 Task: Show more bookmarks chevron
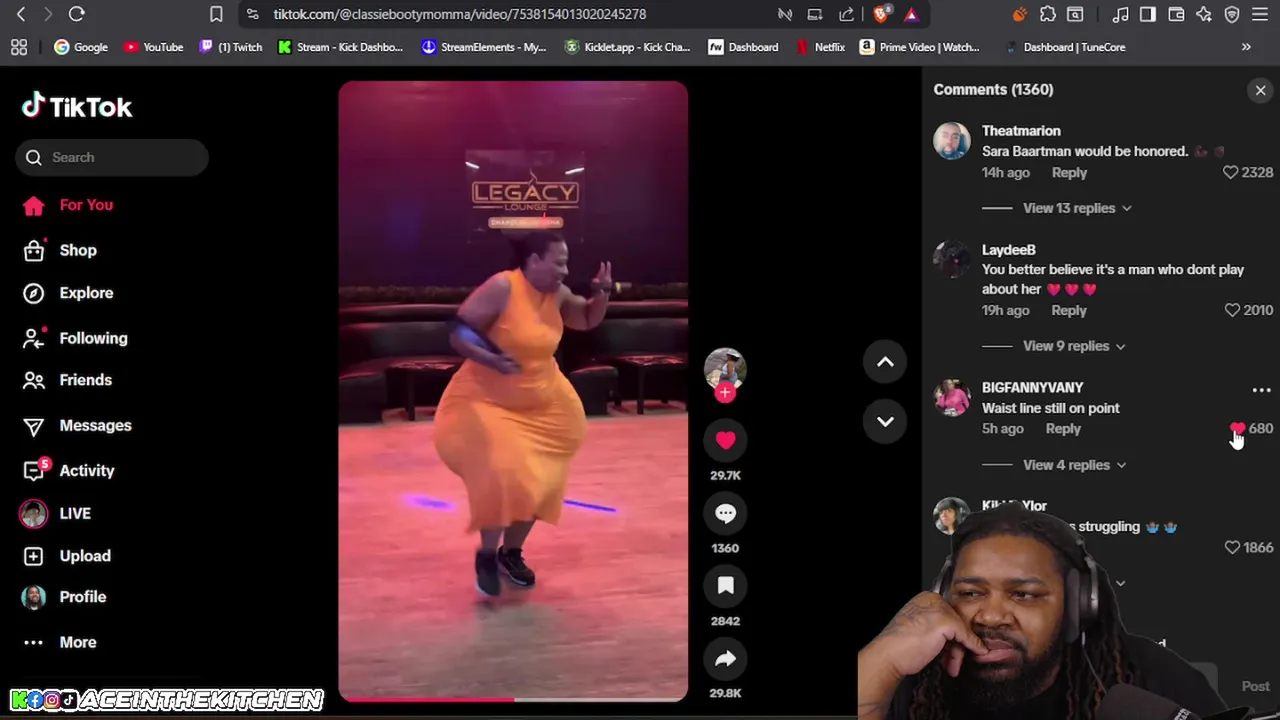pyautogui.click(x=1246, y=47)
